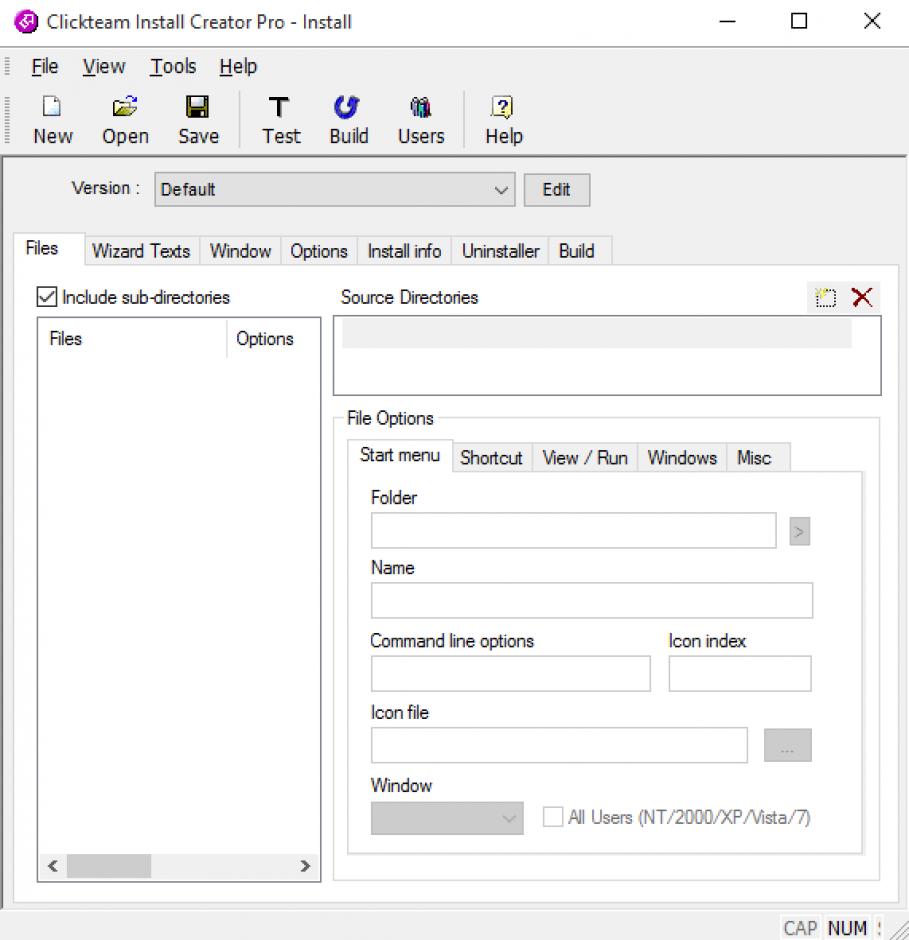Viewport: 909px width, 940px height.
Task: Open the Help menu
Action: click(238, 66)
